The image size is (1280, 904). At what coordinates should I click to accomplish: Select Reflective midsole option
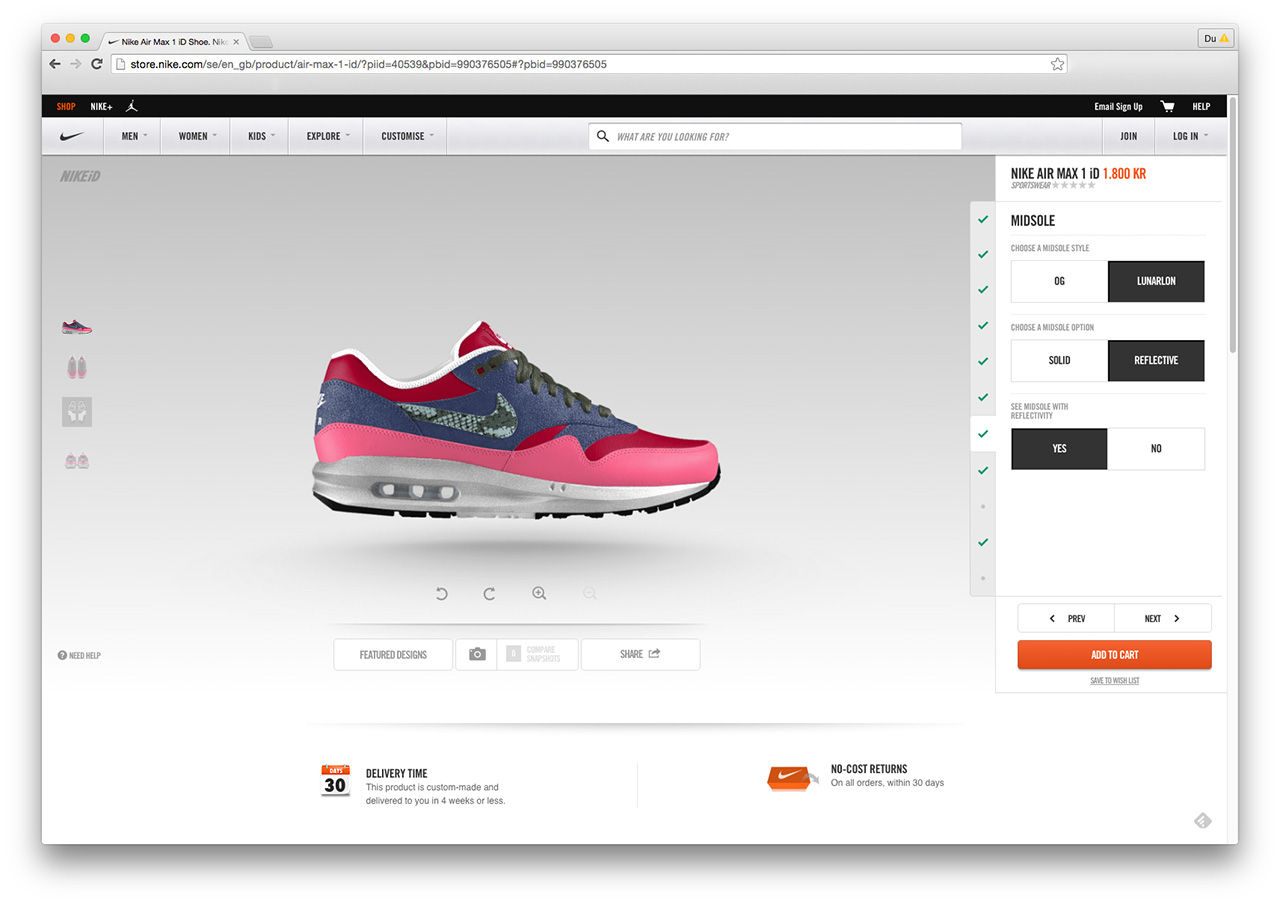(x=1156, y=360)
